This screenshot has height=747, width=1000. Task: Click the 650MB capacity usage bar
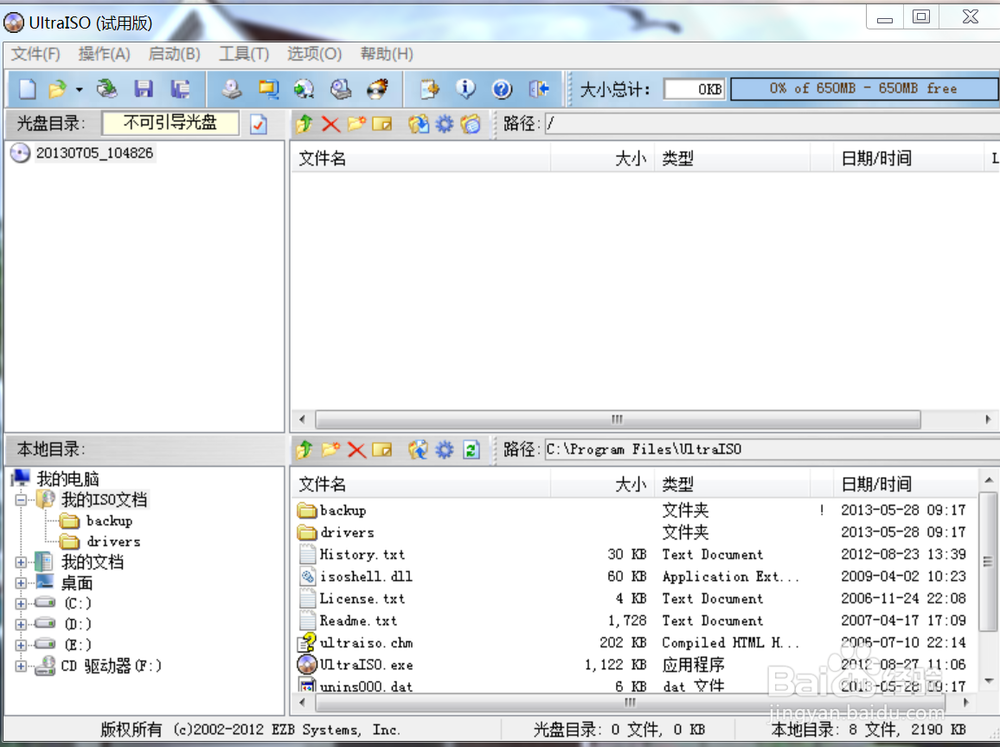(864, 89)
